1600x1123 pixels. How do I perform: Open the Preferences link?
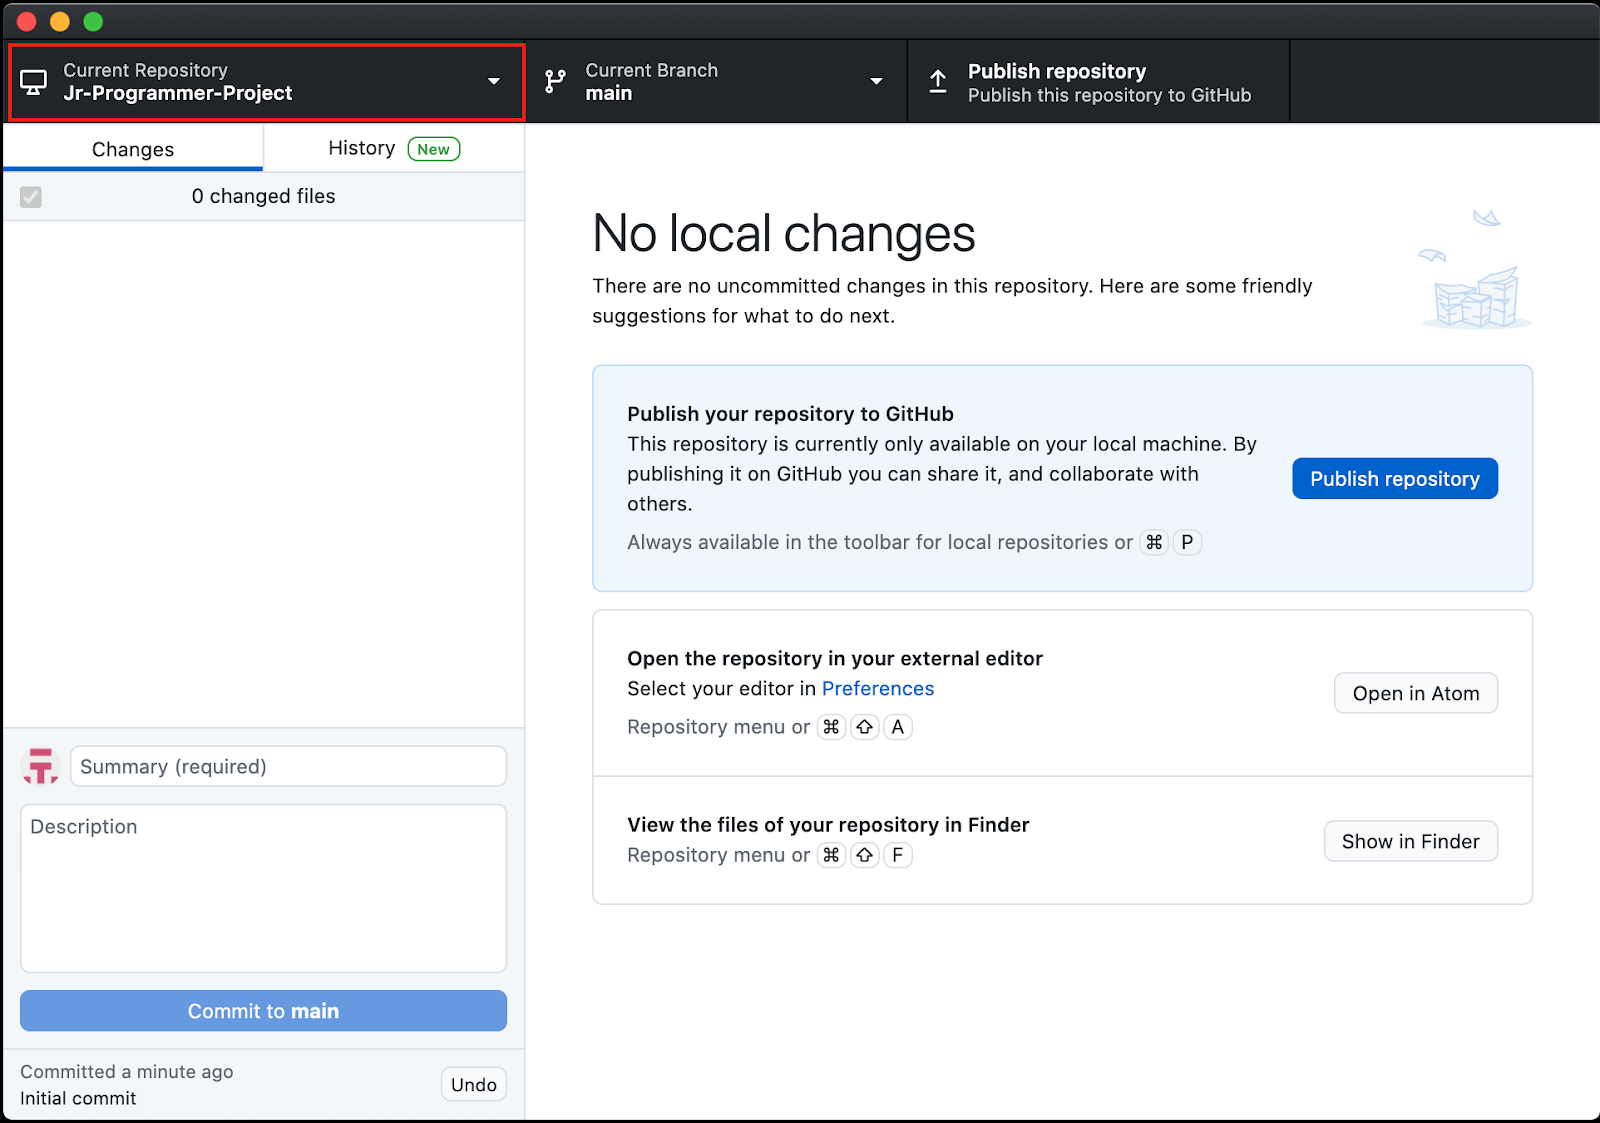pyautogui.click(x=877, y=689)
